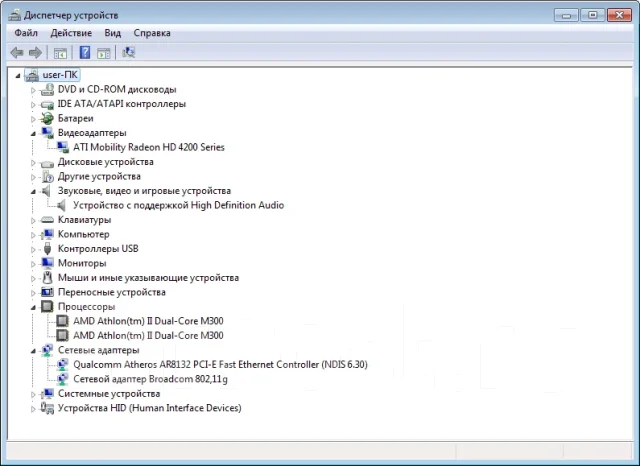This screenshot has height=466, width=640.
Task: Click the Компьютер category icon
Action: point(47,234)
